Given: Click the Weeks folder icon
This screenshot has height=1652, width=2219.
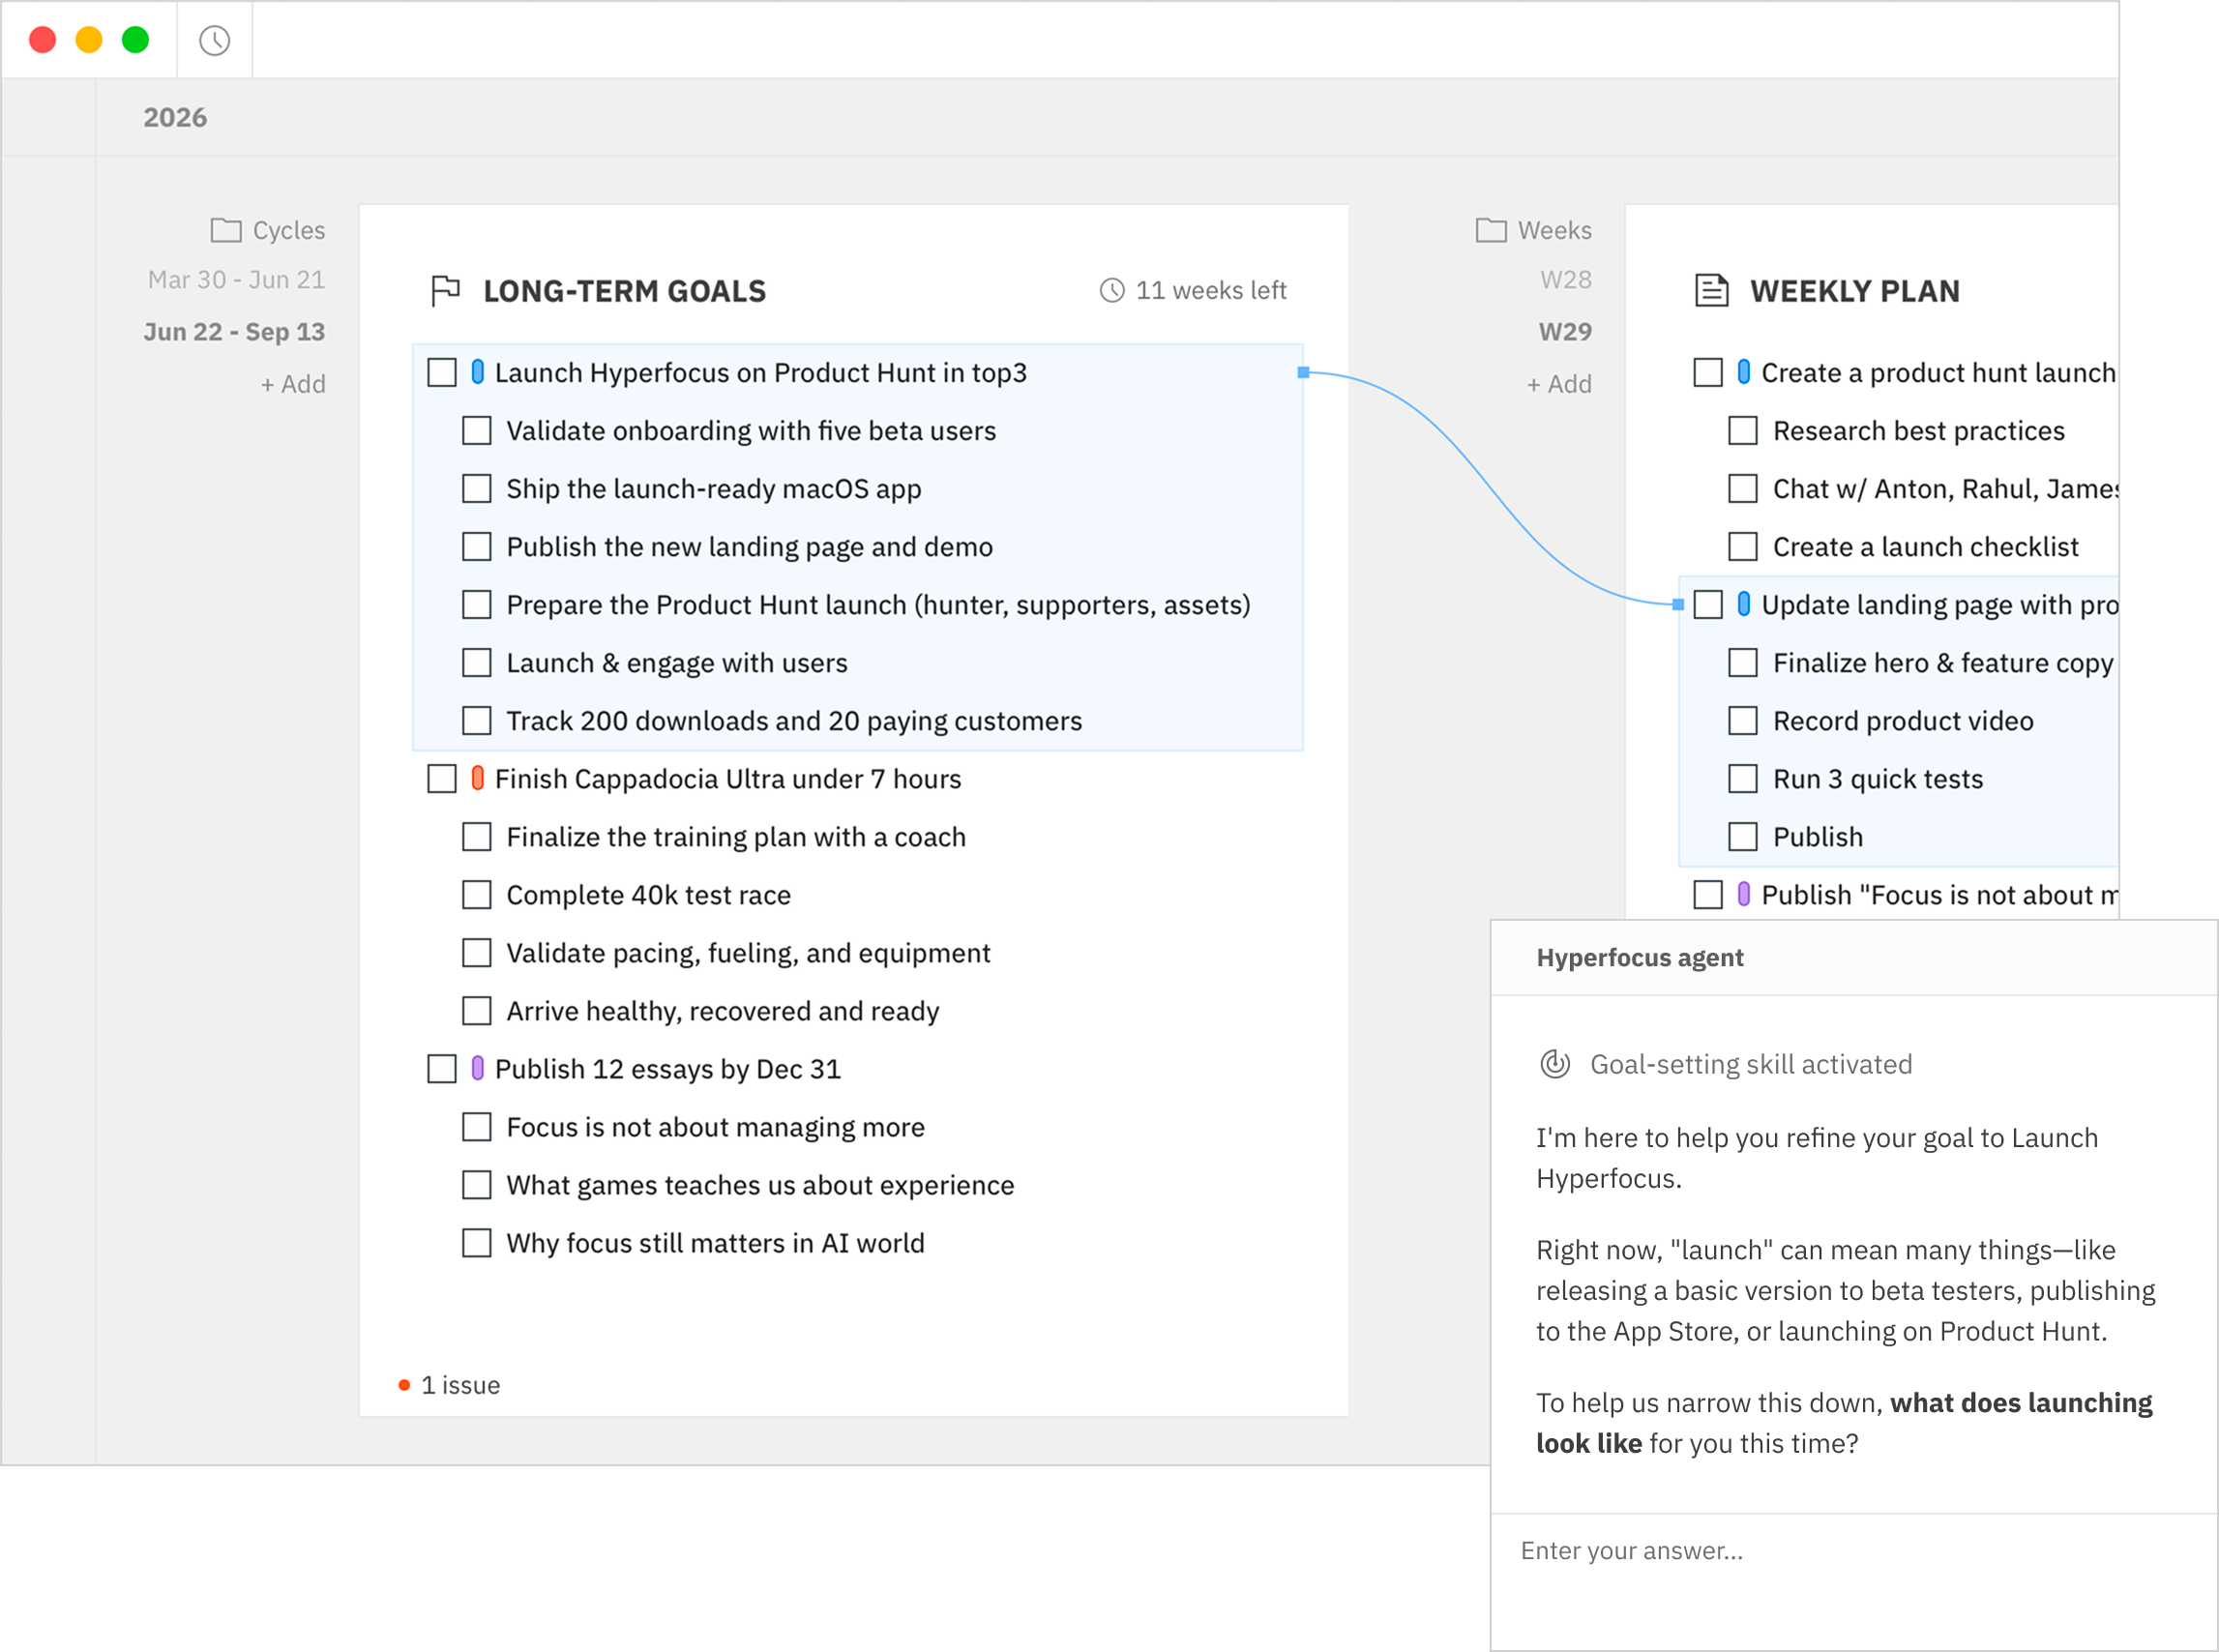Looking at the screenshot, I should [1491, 230].
